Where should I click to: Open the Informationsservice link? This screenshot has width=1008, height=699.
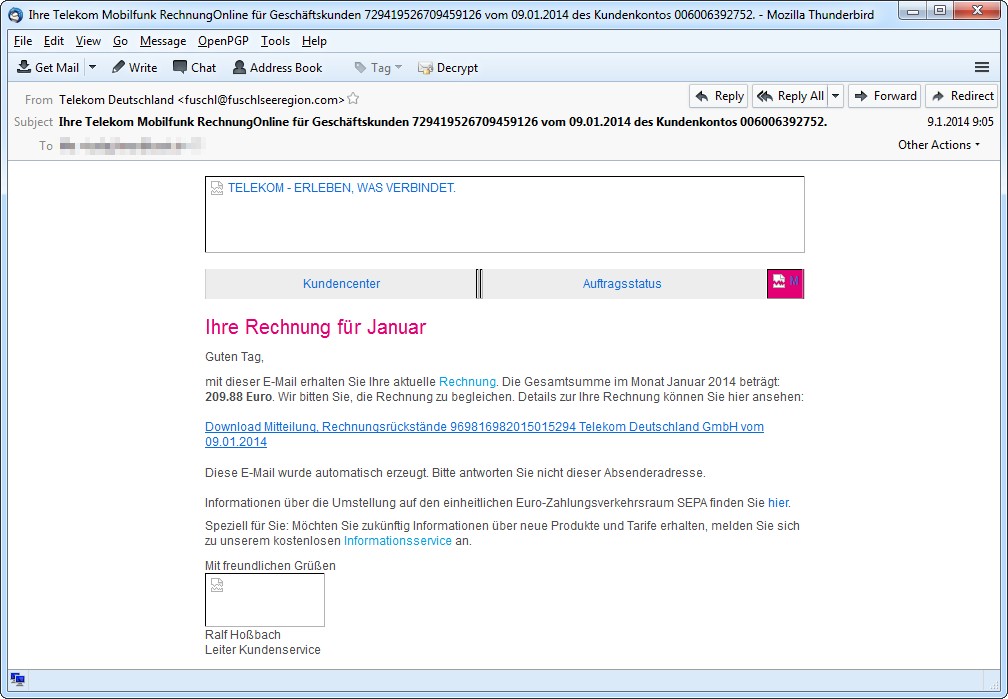click(x=398, y=541)
